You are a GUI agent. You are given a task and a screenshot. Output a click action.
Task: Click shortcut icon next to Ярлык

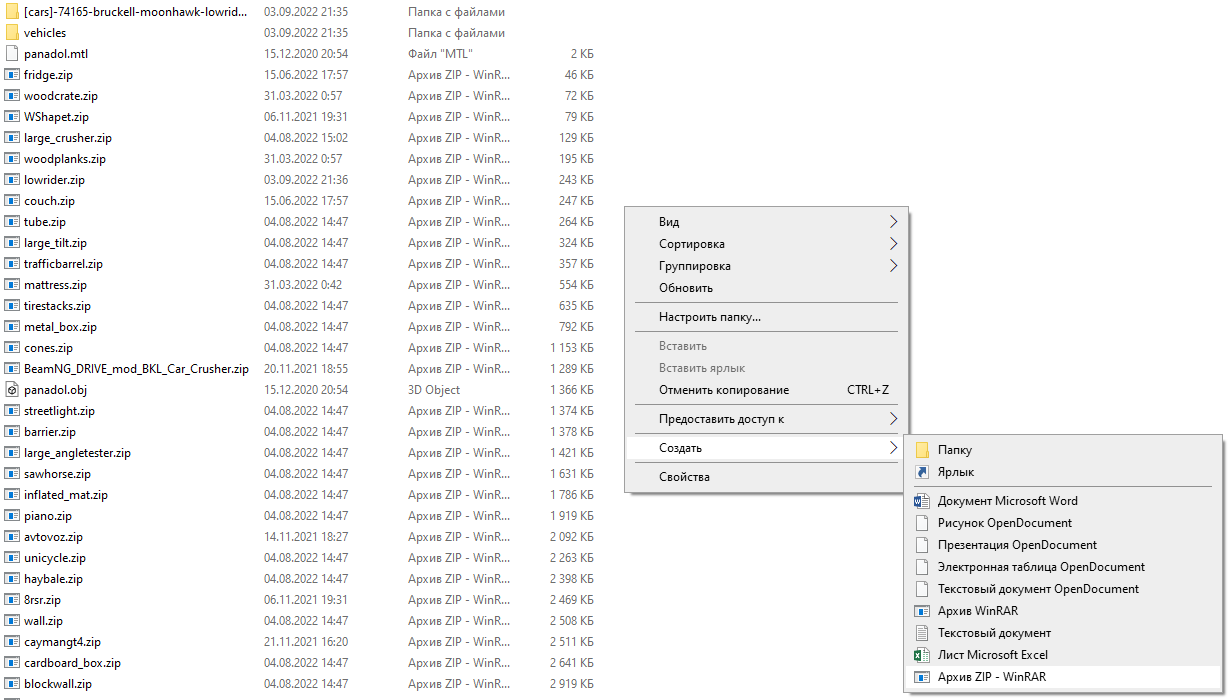(x=922, y=472)
